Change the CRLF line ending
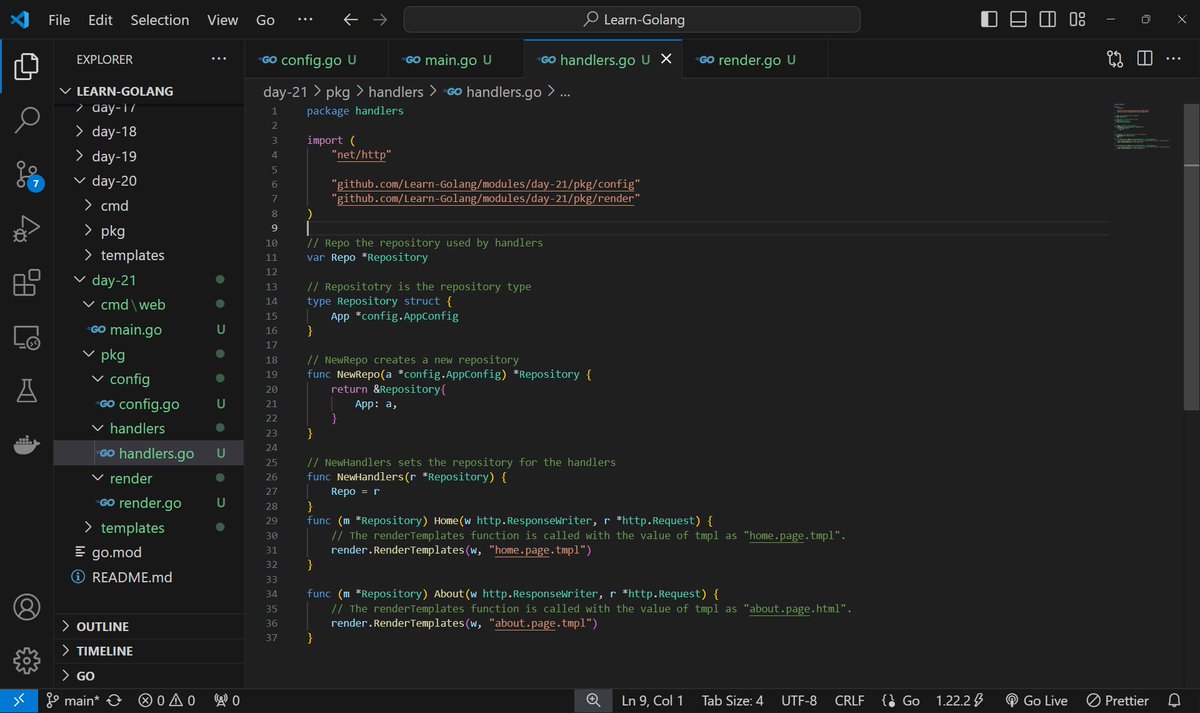The image size is (1200, 713). pos(850,701)
